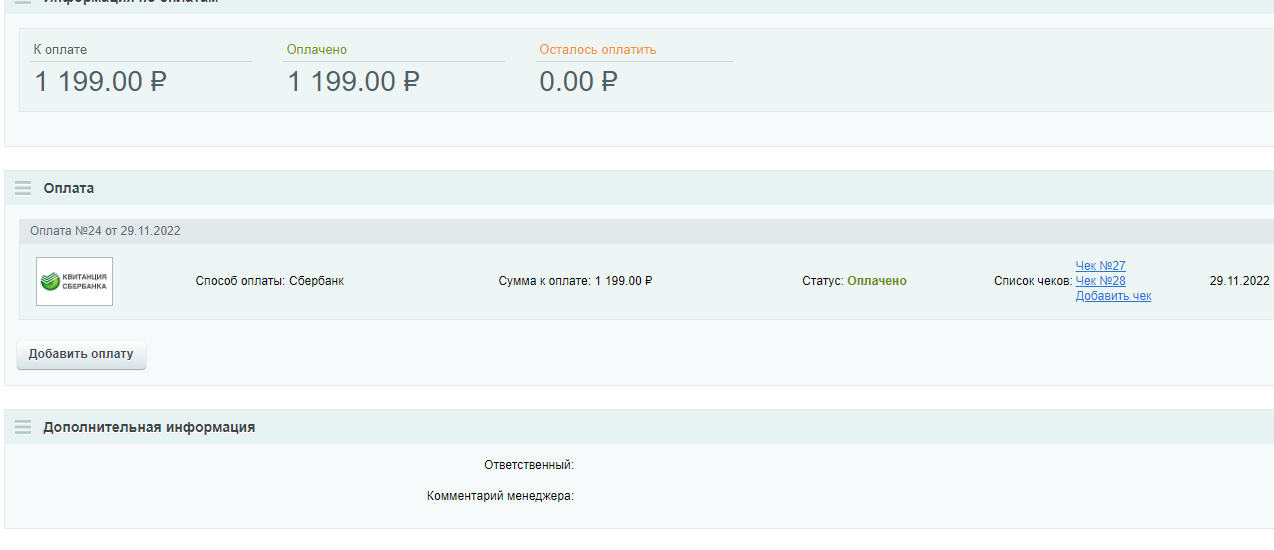This screenshot has width=1274, height=550.
Task: Click the Оплачено status value
Action: point(877,281)
